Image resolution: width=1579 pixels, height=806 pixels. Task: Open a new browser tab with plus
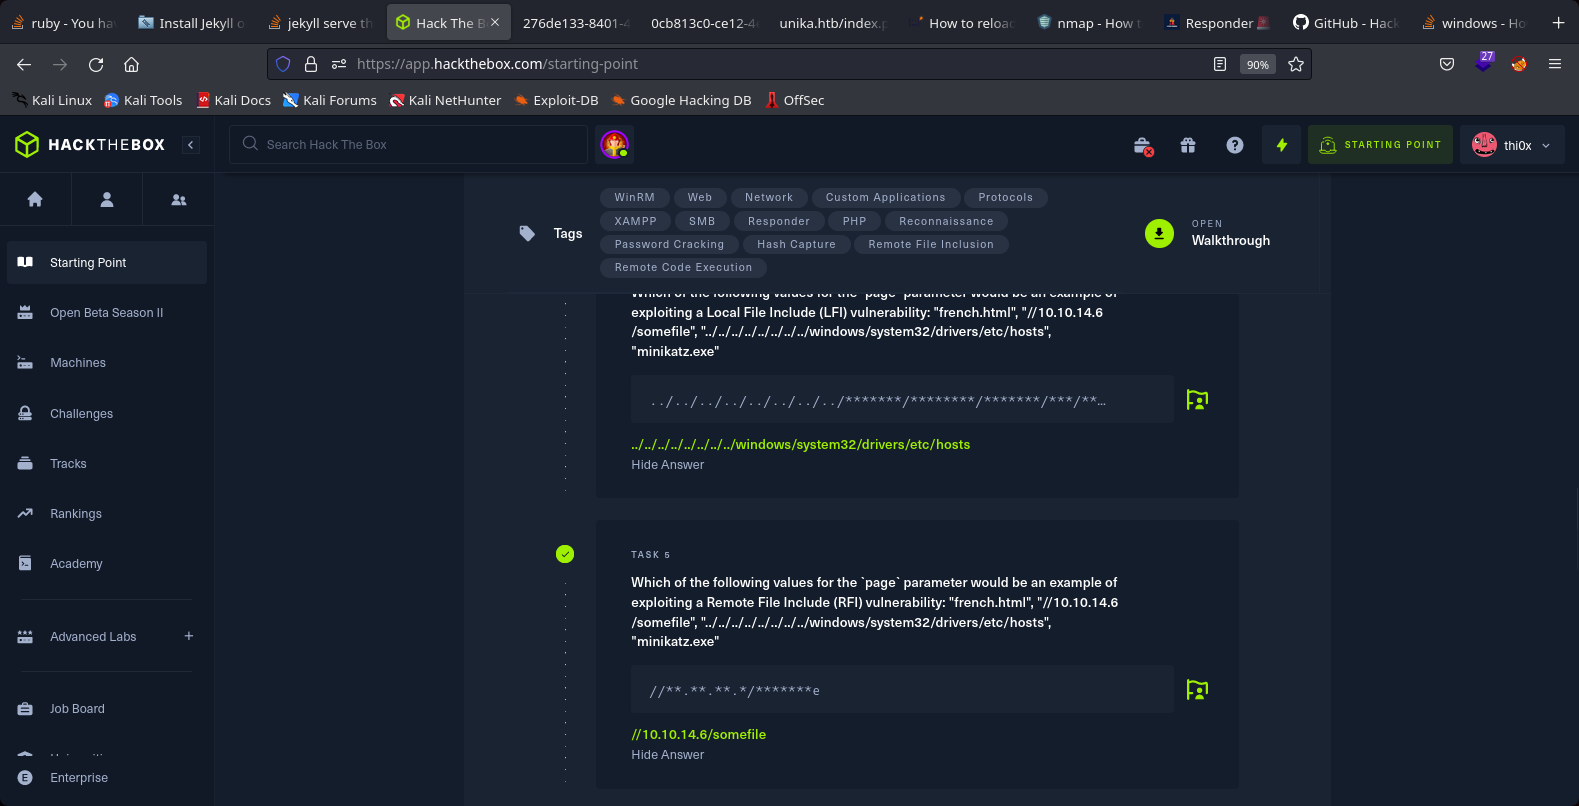(1558, 22)
